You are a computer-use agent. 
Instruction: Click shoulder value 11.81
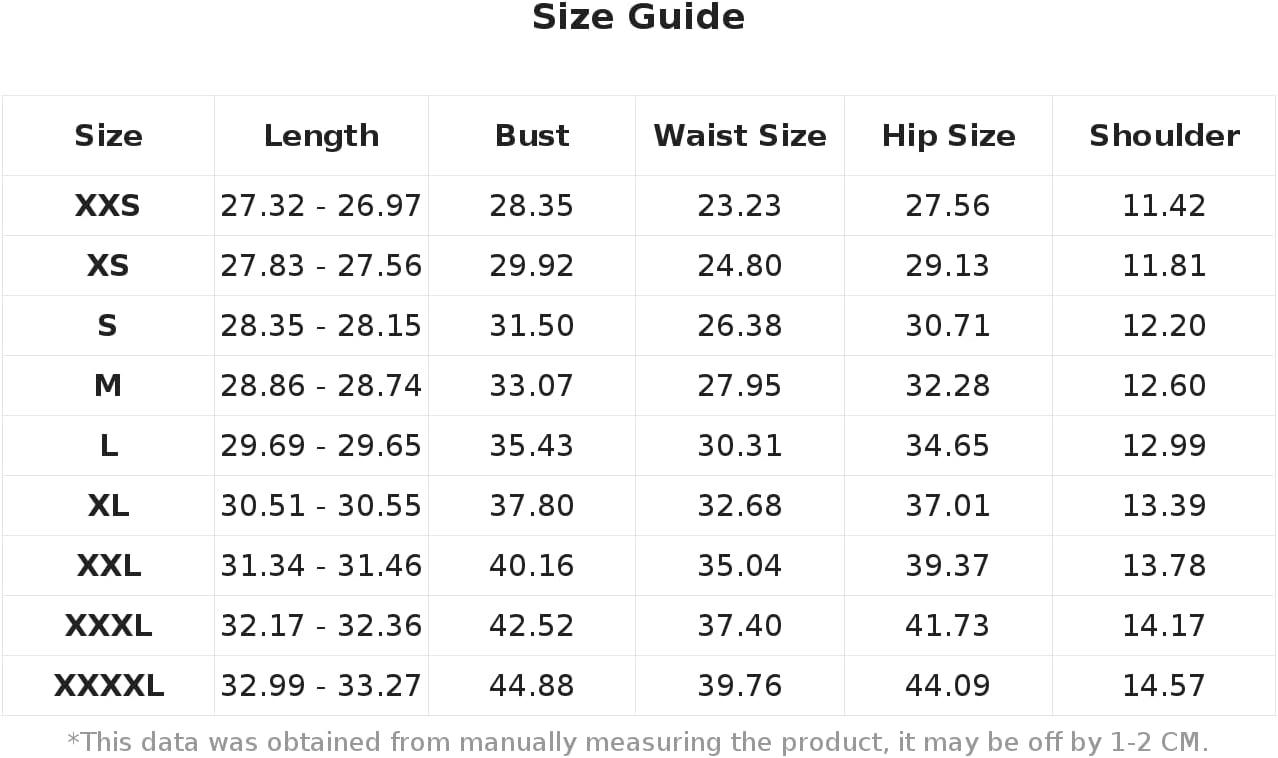click(x=1164, y=266)
